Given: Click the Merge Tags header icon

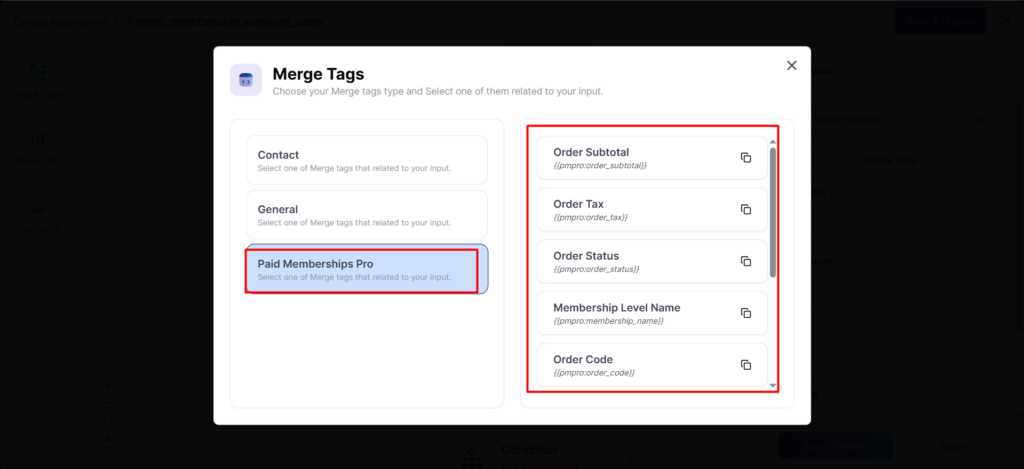Looking at the screenshot, I should click(246, 80).
